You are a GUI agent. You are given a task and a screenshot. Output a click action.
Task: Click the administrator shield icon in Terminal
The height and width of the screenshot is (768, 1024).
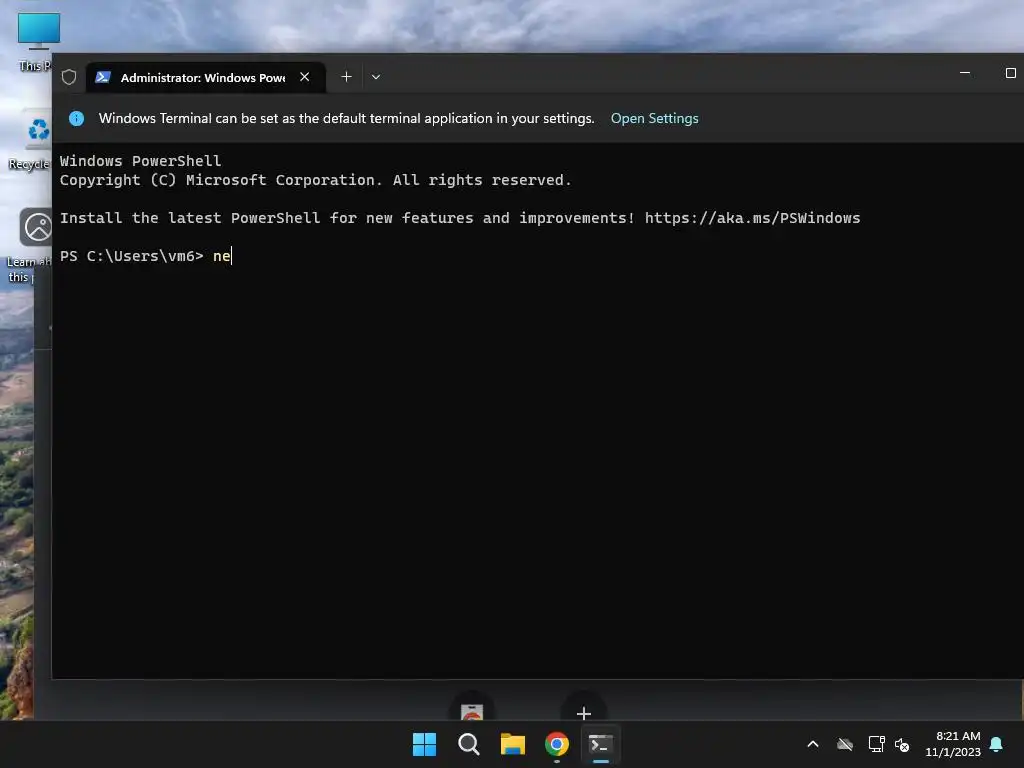tap(69, 77)
